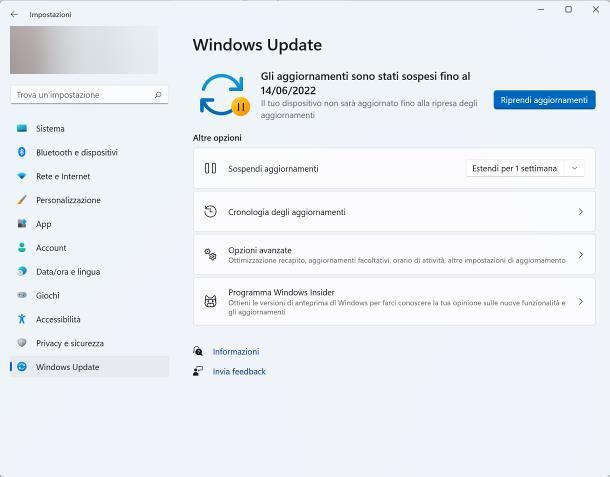
Task: Click the Windows Insider cat icon
Action: [210, 301]
